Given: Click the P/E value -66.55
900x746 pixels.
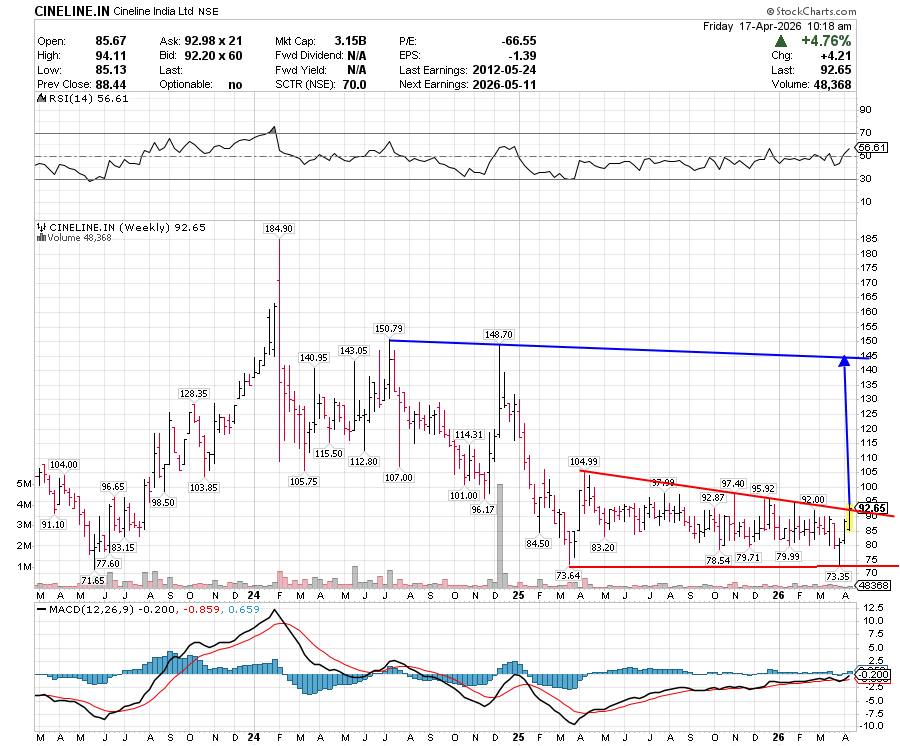Looking at the screenshot, I should point(519,41).
